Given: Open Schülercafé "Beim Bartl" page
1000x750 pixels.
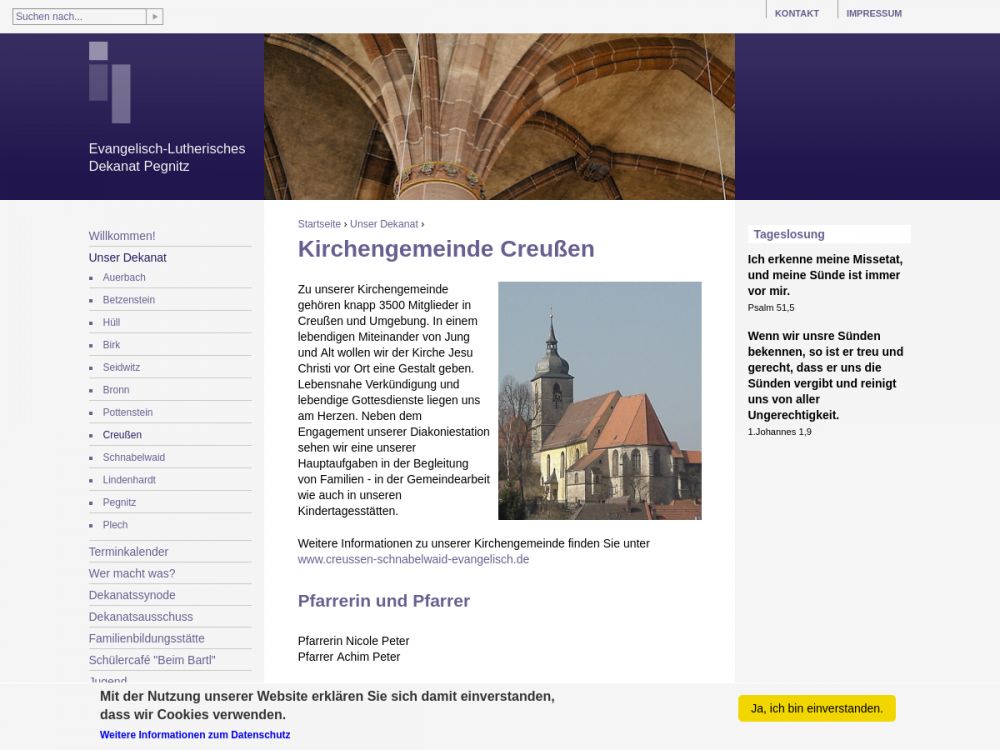Looking at the screenshot, I should click(x=151, y=660).
